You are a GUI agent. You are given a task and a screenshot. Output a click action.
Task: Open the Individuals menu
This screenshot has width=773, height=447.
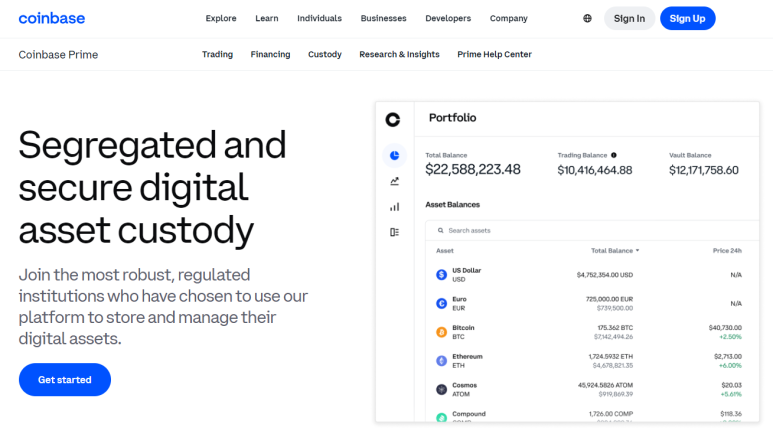pyautogui.click(x=319, y=18)
